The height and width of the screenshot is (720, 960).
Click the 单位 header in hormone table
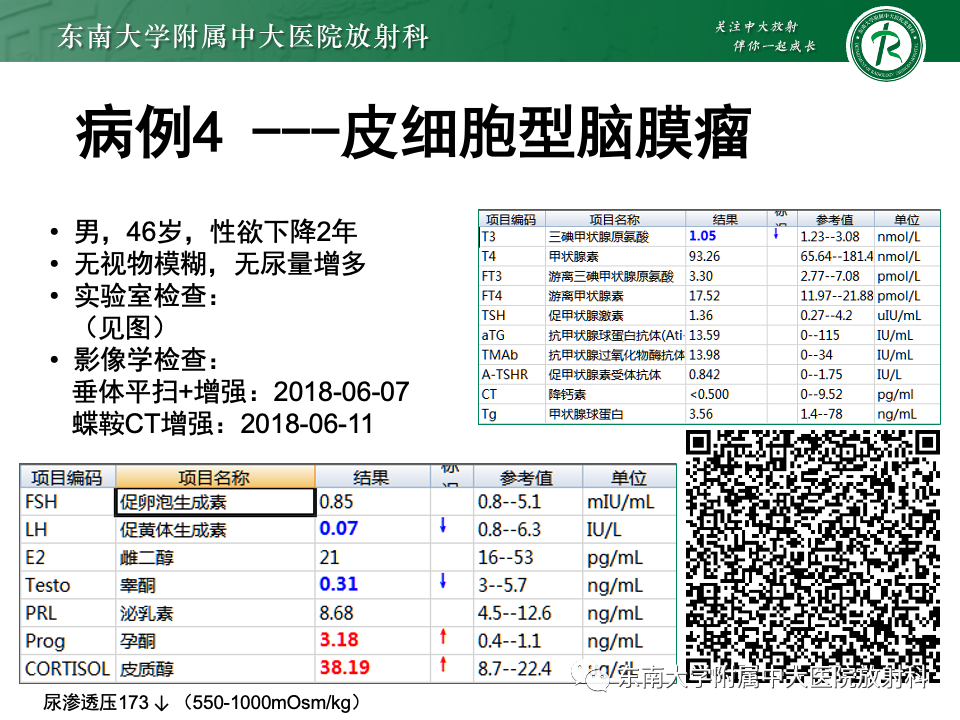click(629, 477)
